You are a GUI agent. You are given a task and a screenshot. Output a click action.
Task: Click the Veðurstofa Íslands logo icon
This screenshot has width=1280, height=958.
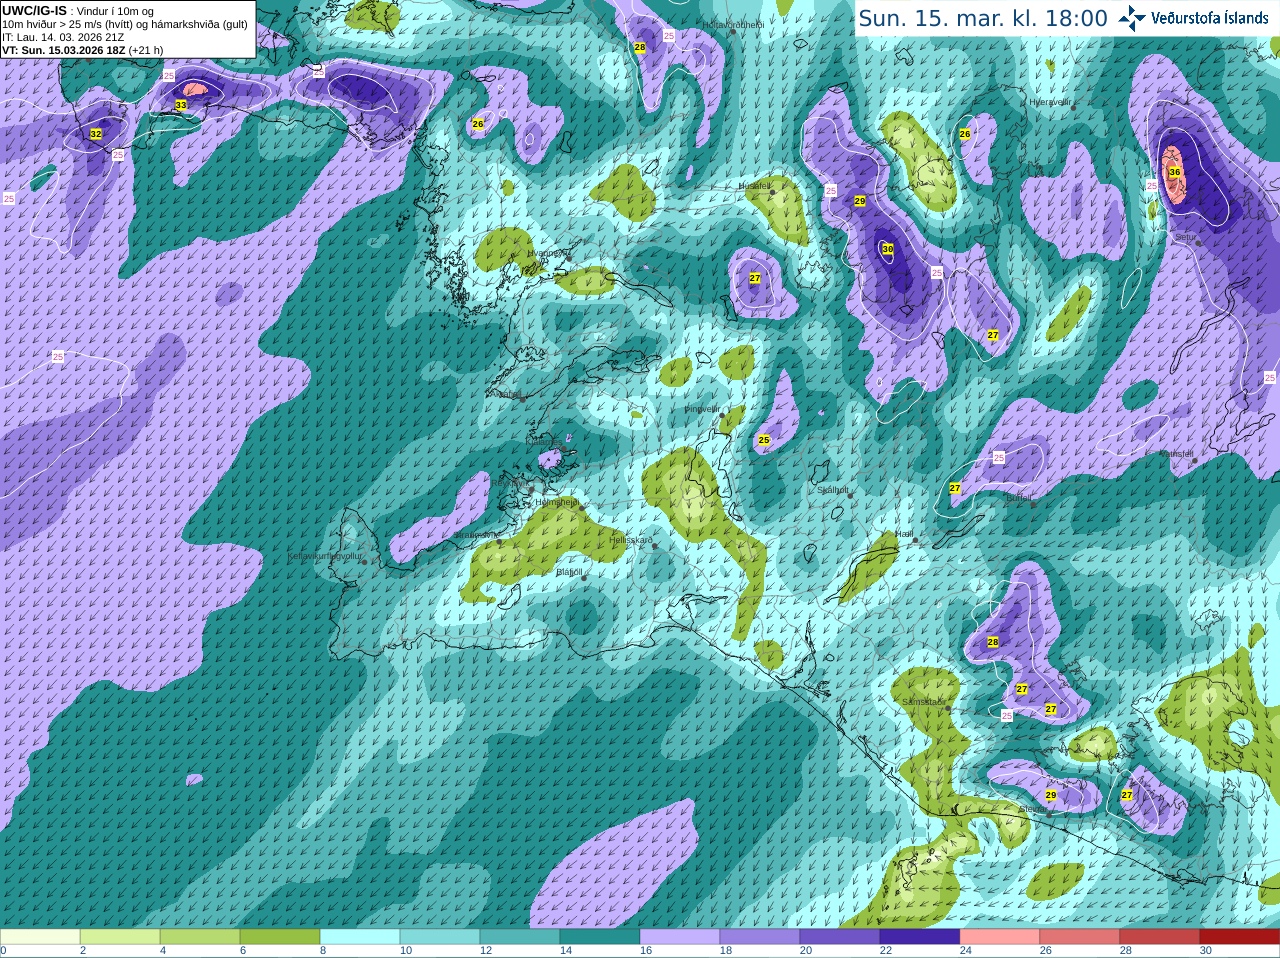coord(1132,18)
